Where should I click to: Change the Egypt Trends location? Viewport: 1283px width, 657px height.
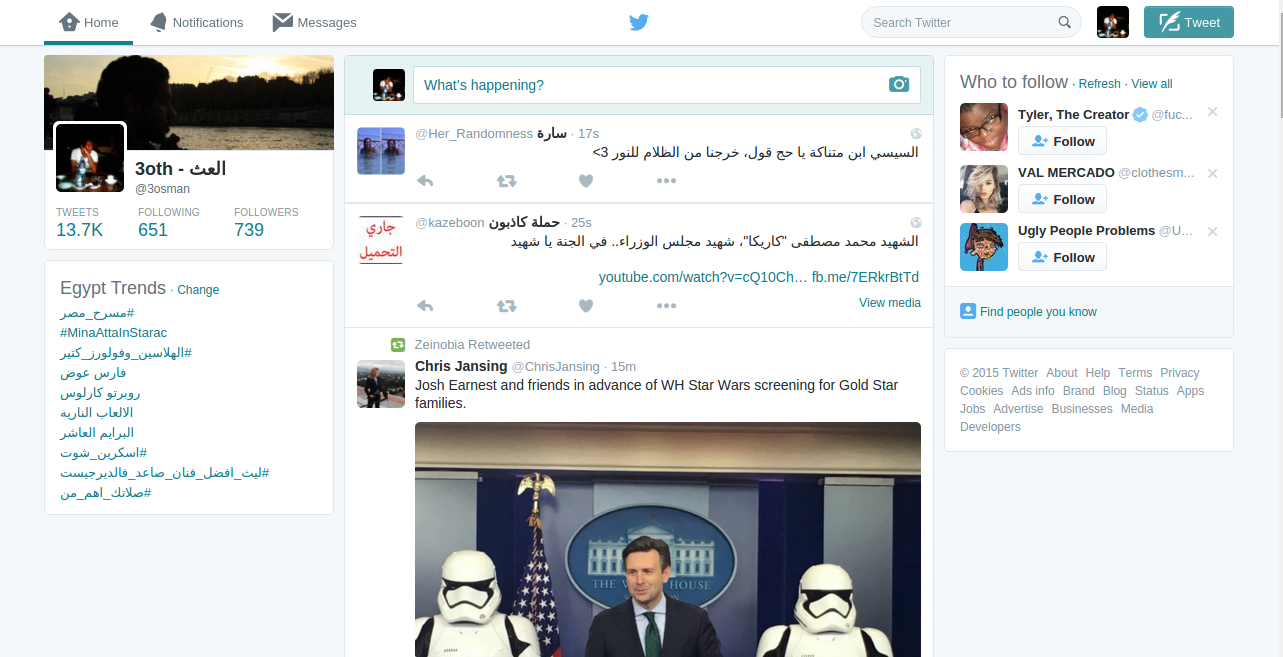pyautogui.click(x=198, y=290)
